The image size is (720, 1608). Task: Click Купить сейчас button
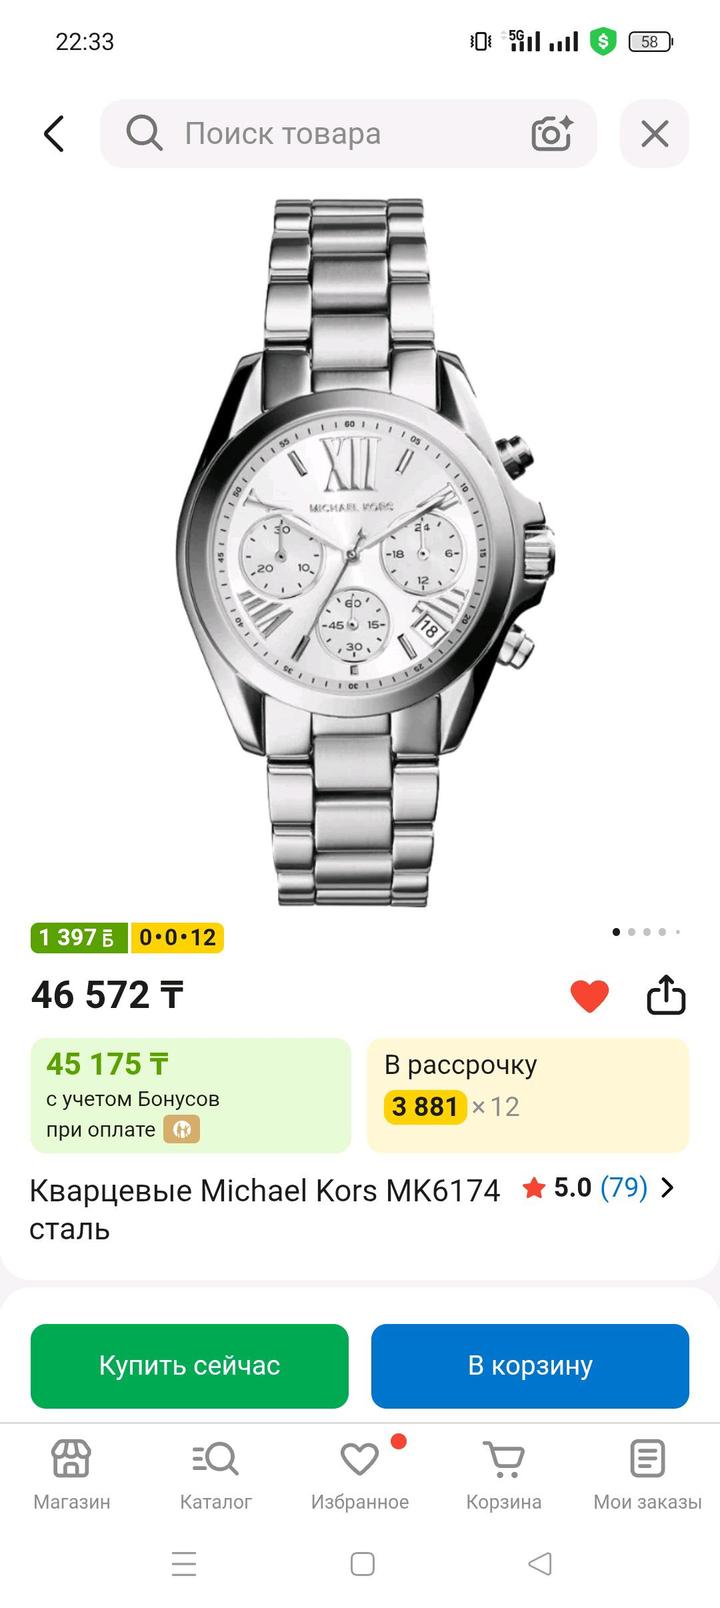click(190, 1366)
